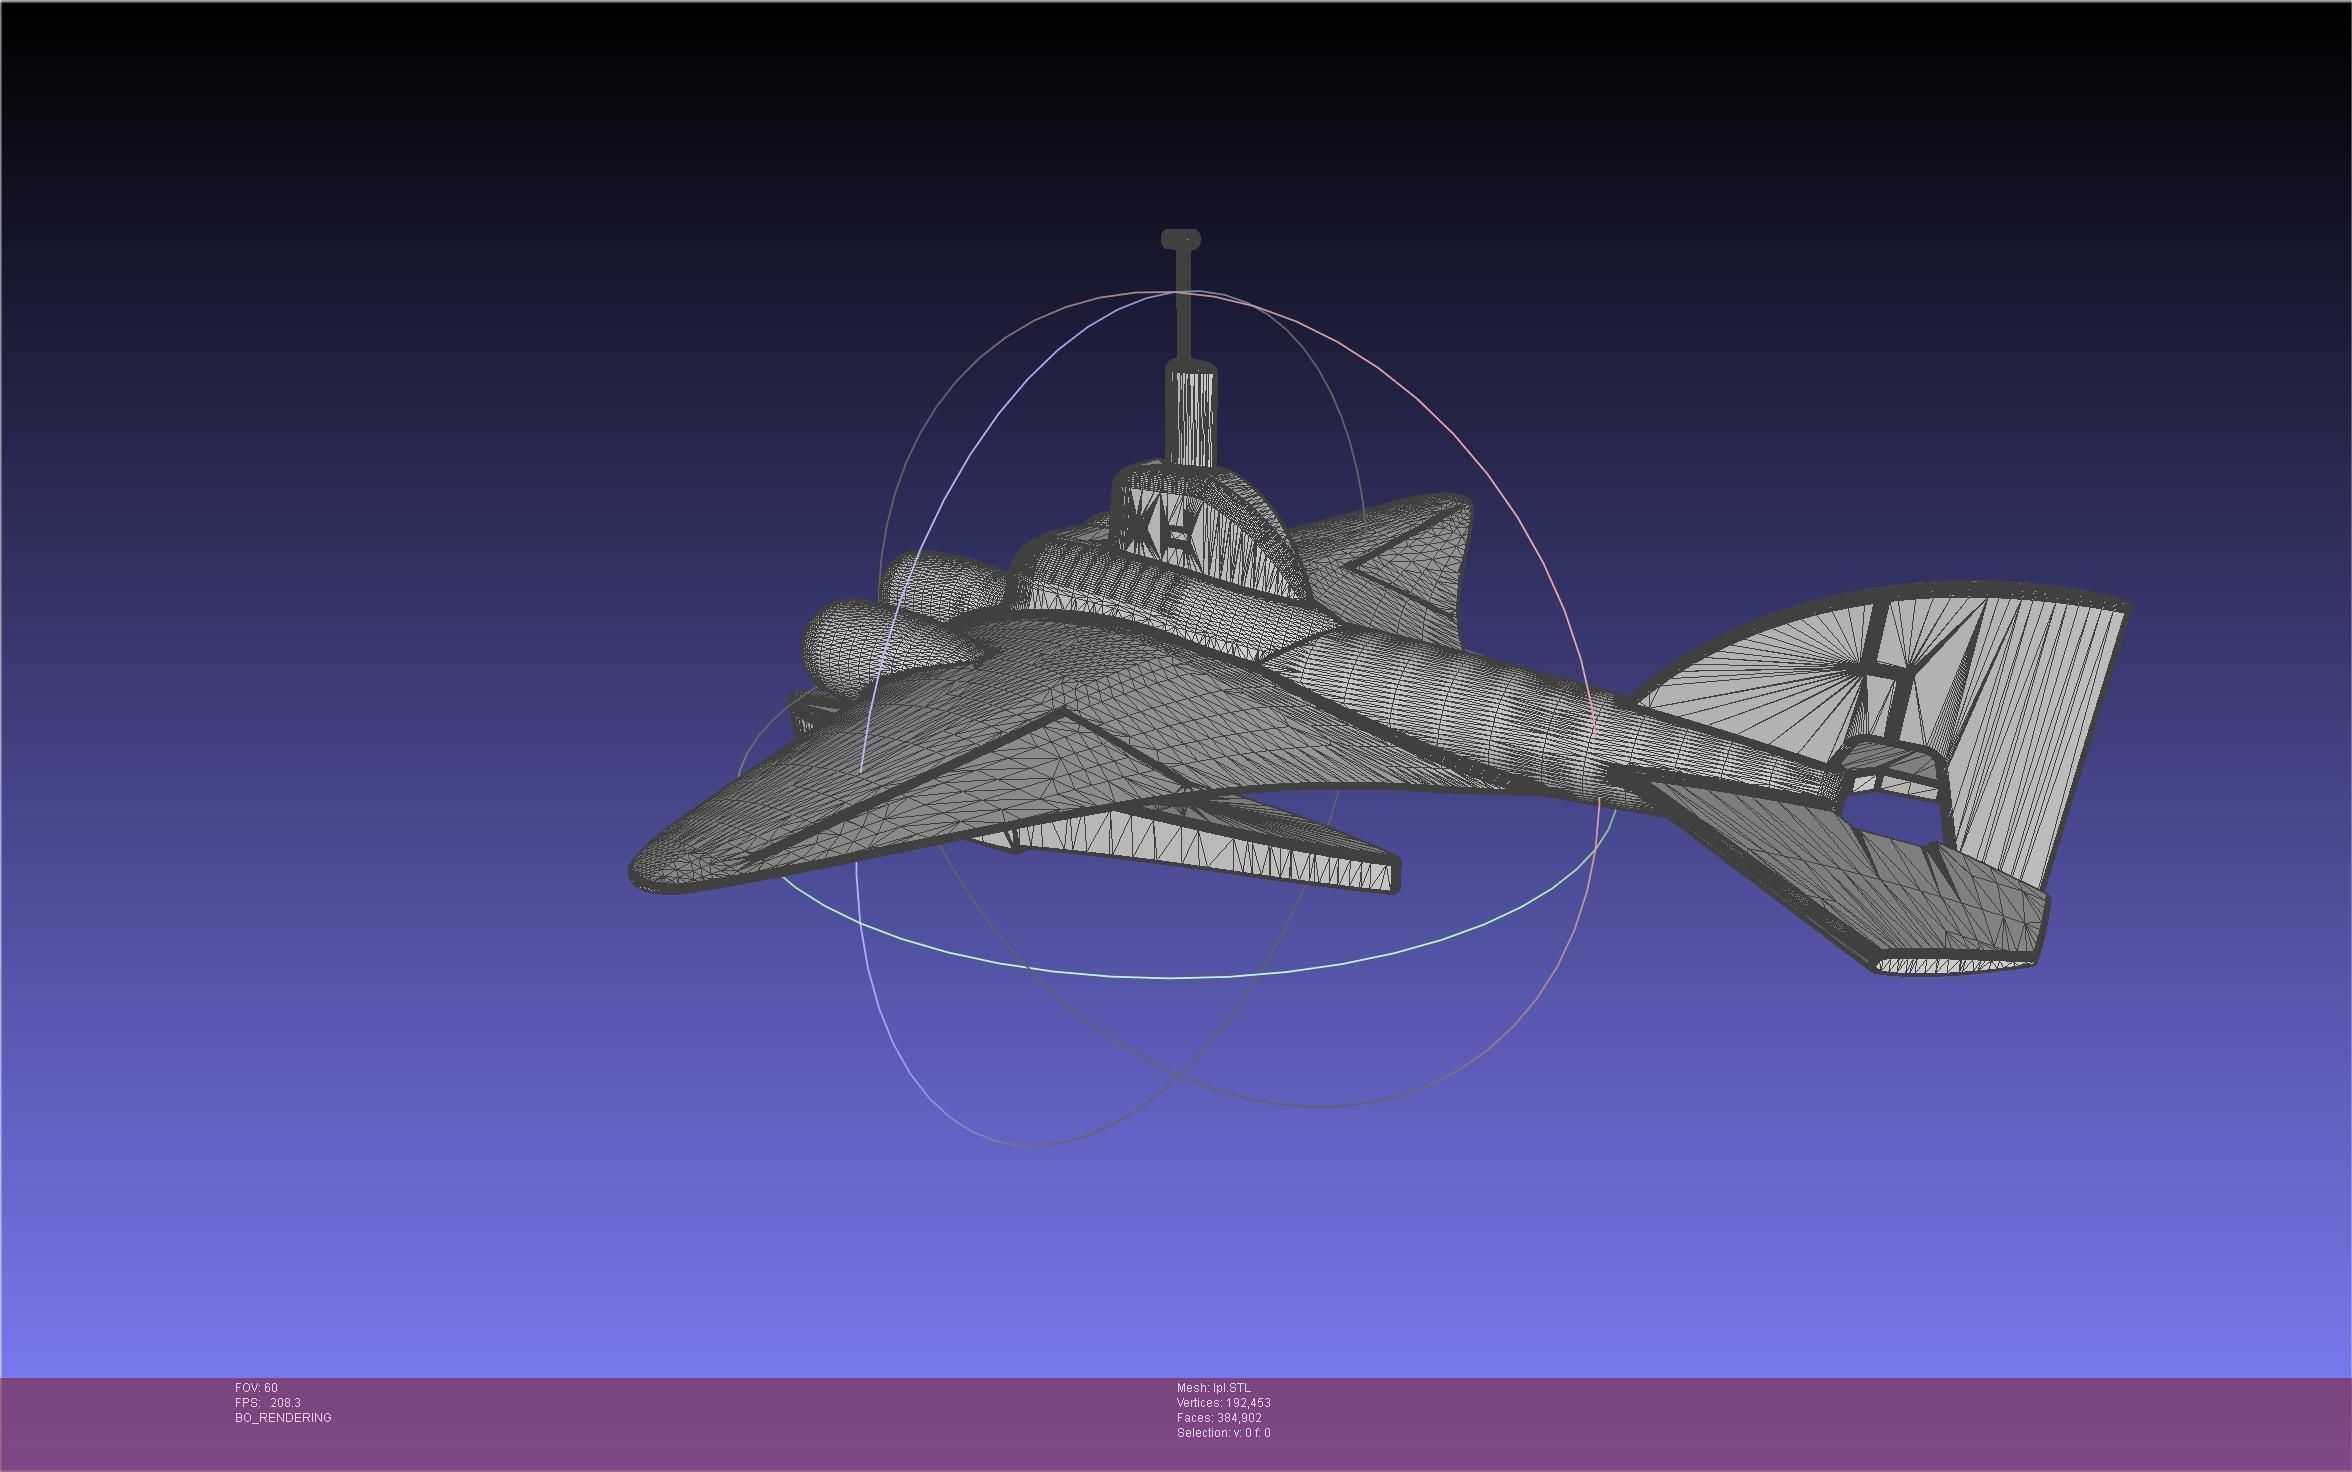Click the FPS readout text
The image size is (2352, 1472).
[267, 1402]
